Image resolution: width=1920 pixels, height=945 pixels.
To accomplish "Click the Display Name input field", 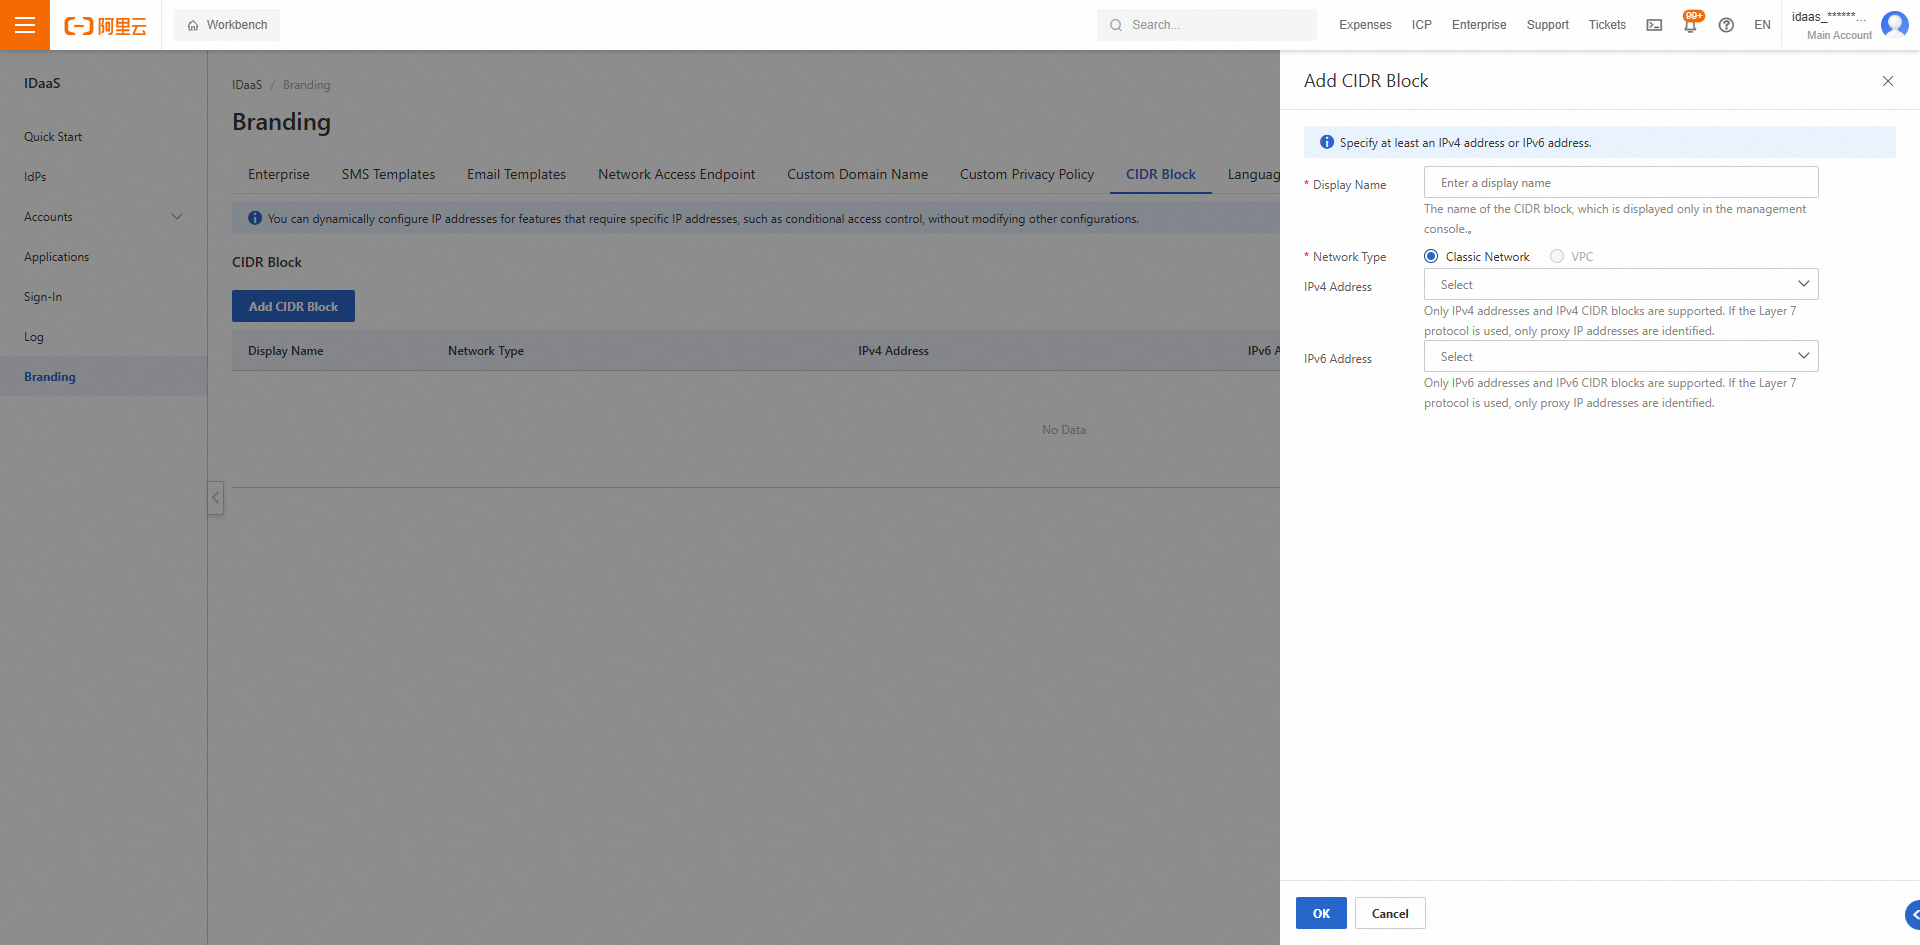I will [x=1620, y=182].
